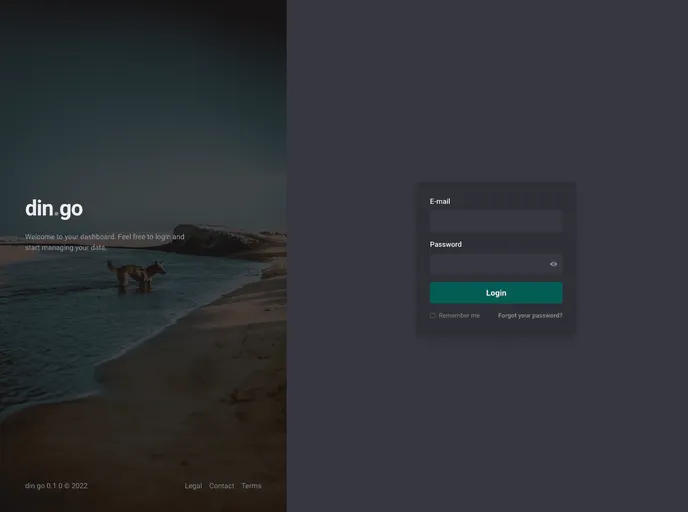Enable the Remember me checkbox
This screenshot has width=688, height=512.
click(x=433, y=316)
